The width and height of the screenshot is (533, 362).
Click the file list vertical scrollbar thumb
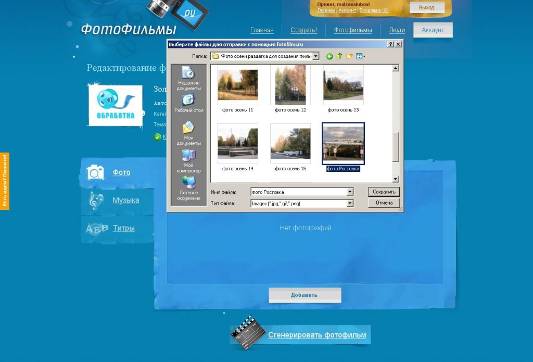coord(395,146)
